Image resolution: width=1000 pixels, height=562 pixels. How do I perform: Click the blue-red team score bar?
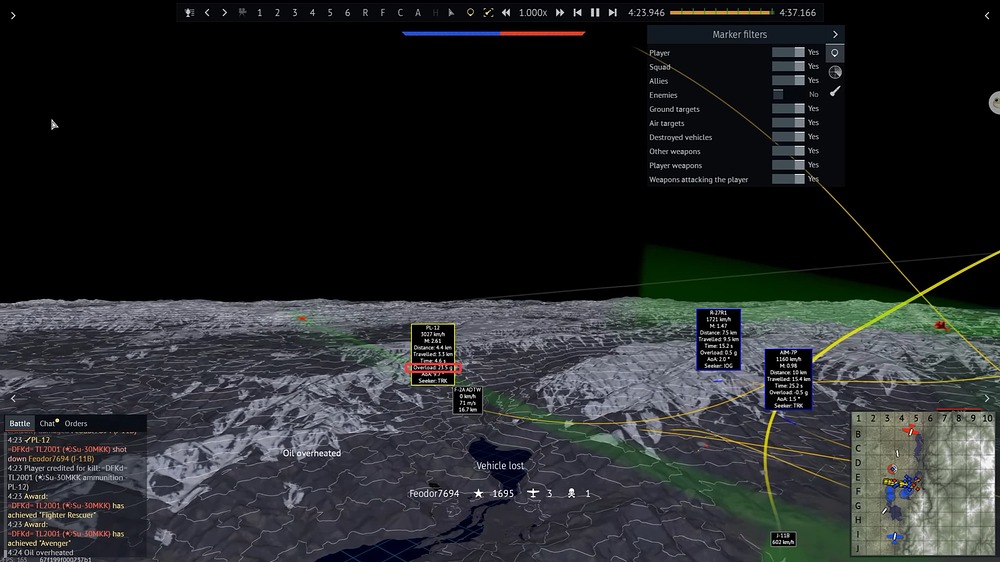point(494,33)
